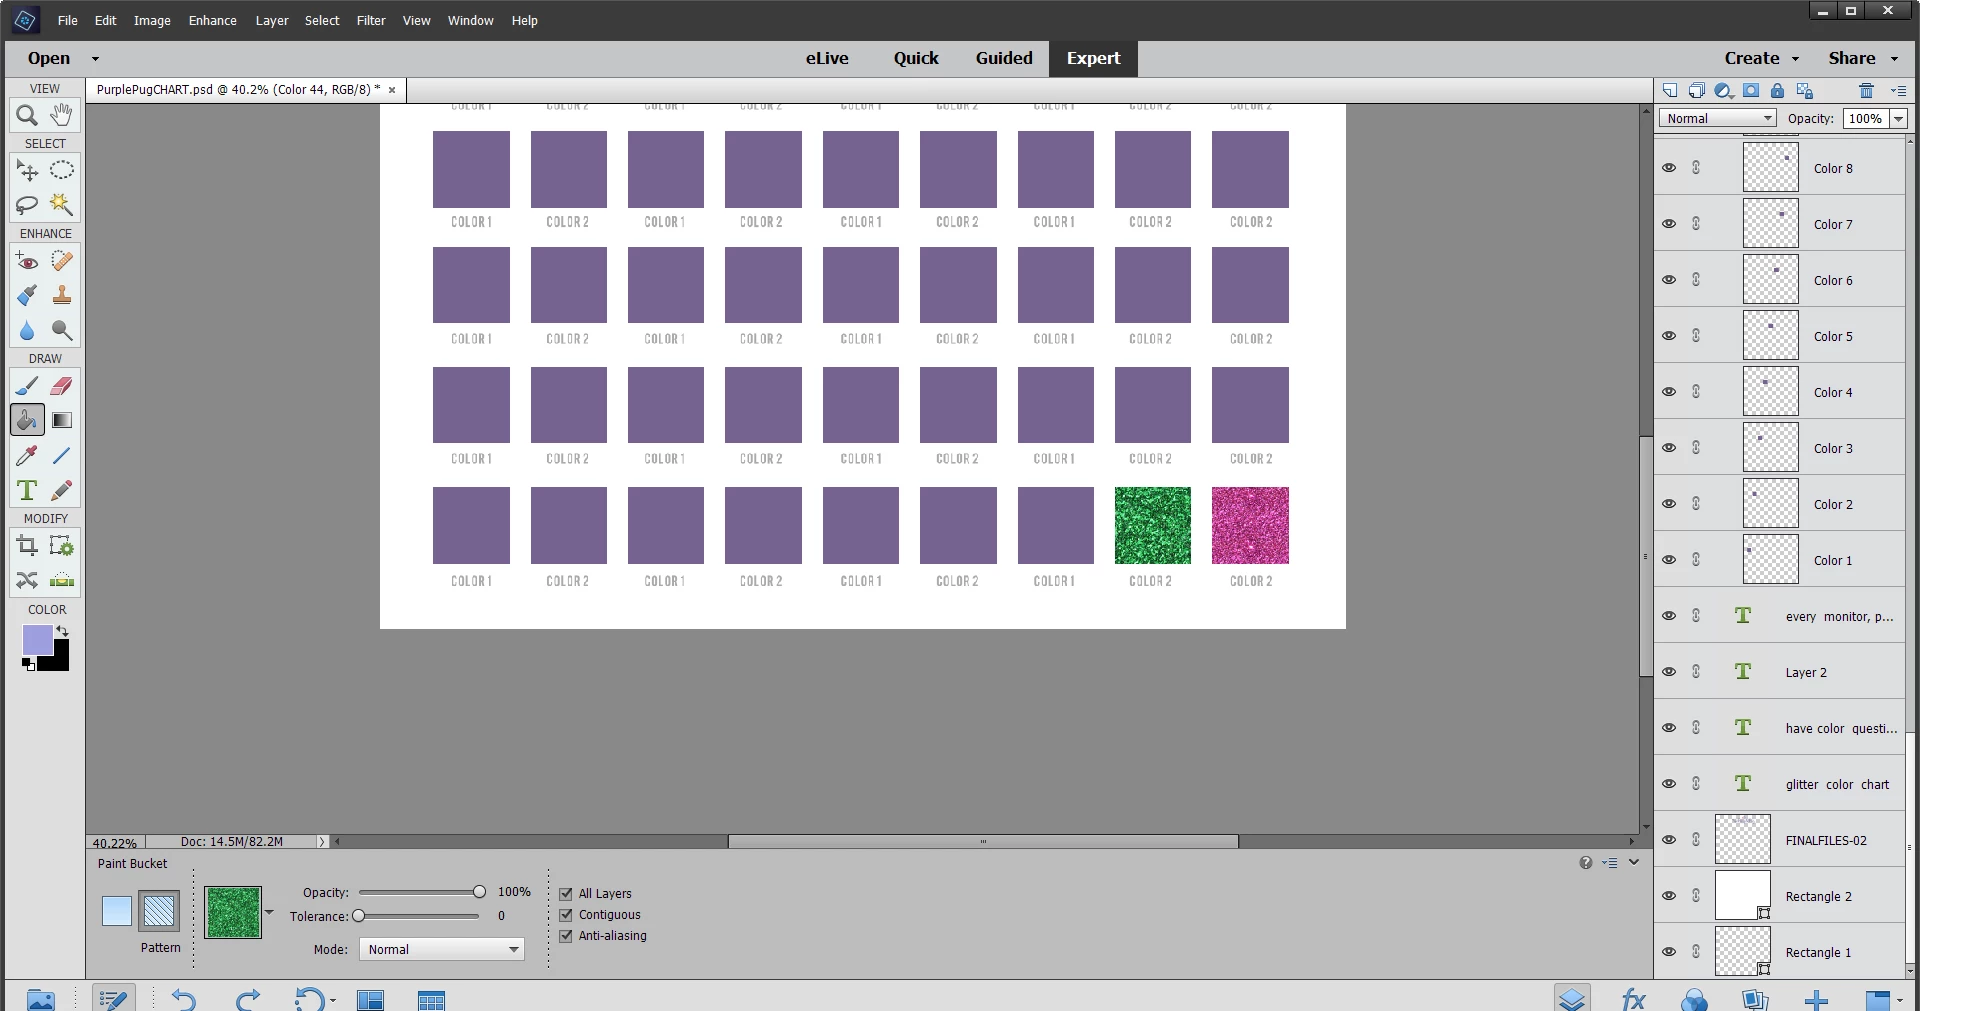Open the pattern picker dropdown arrow

pos(269,912)
